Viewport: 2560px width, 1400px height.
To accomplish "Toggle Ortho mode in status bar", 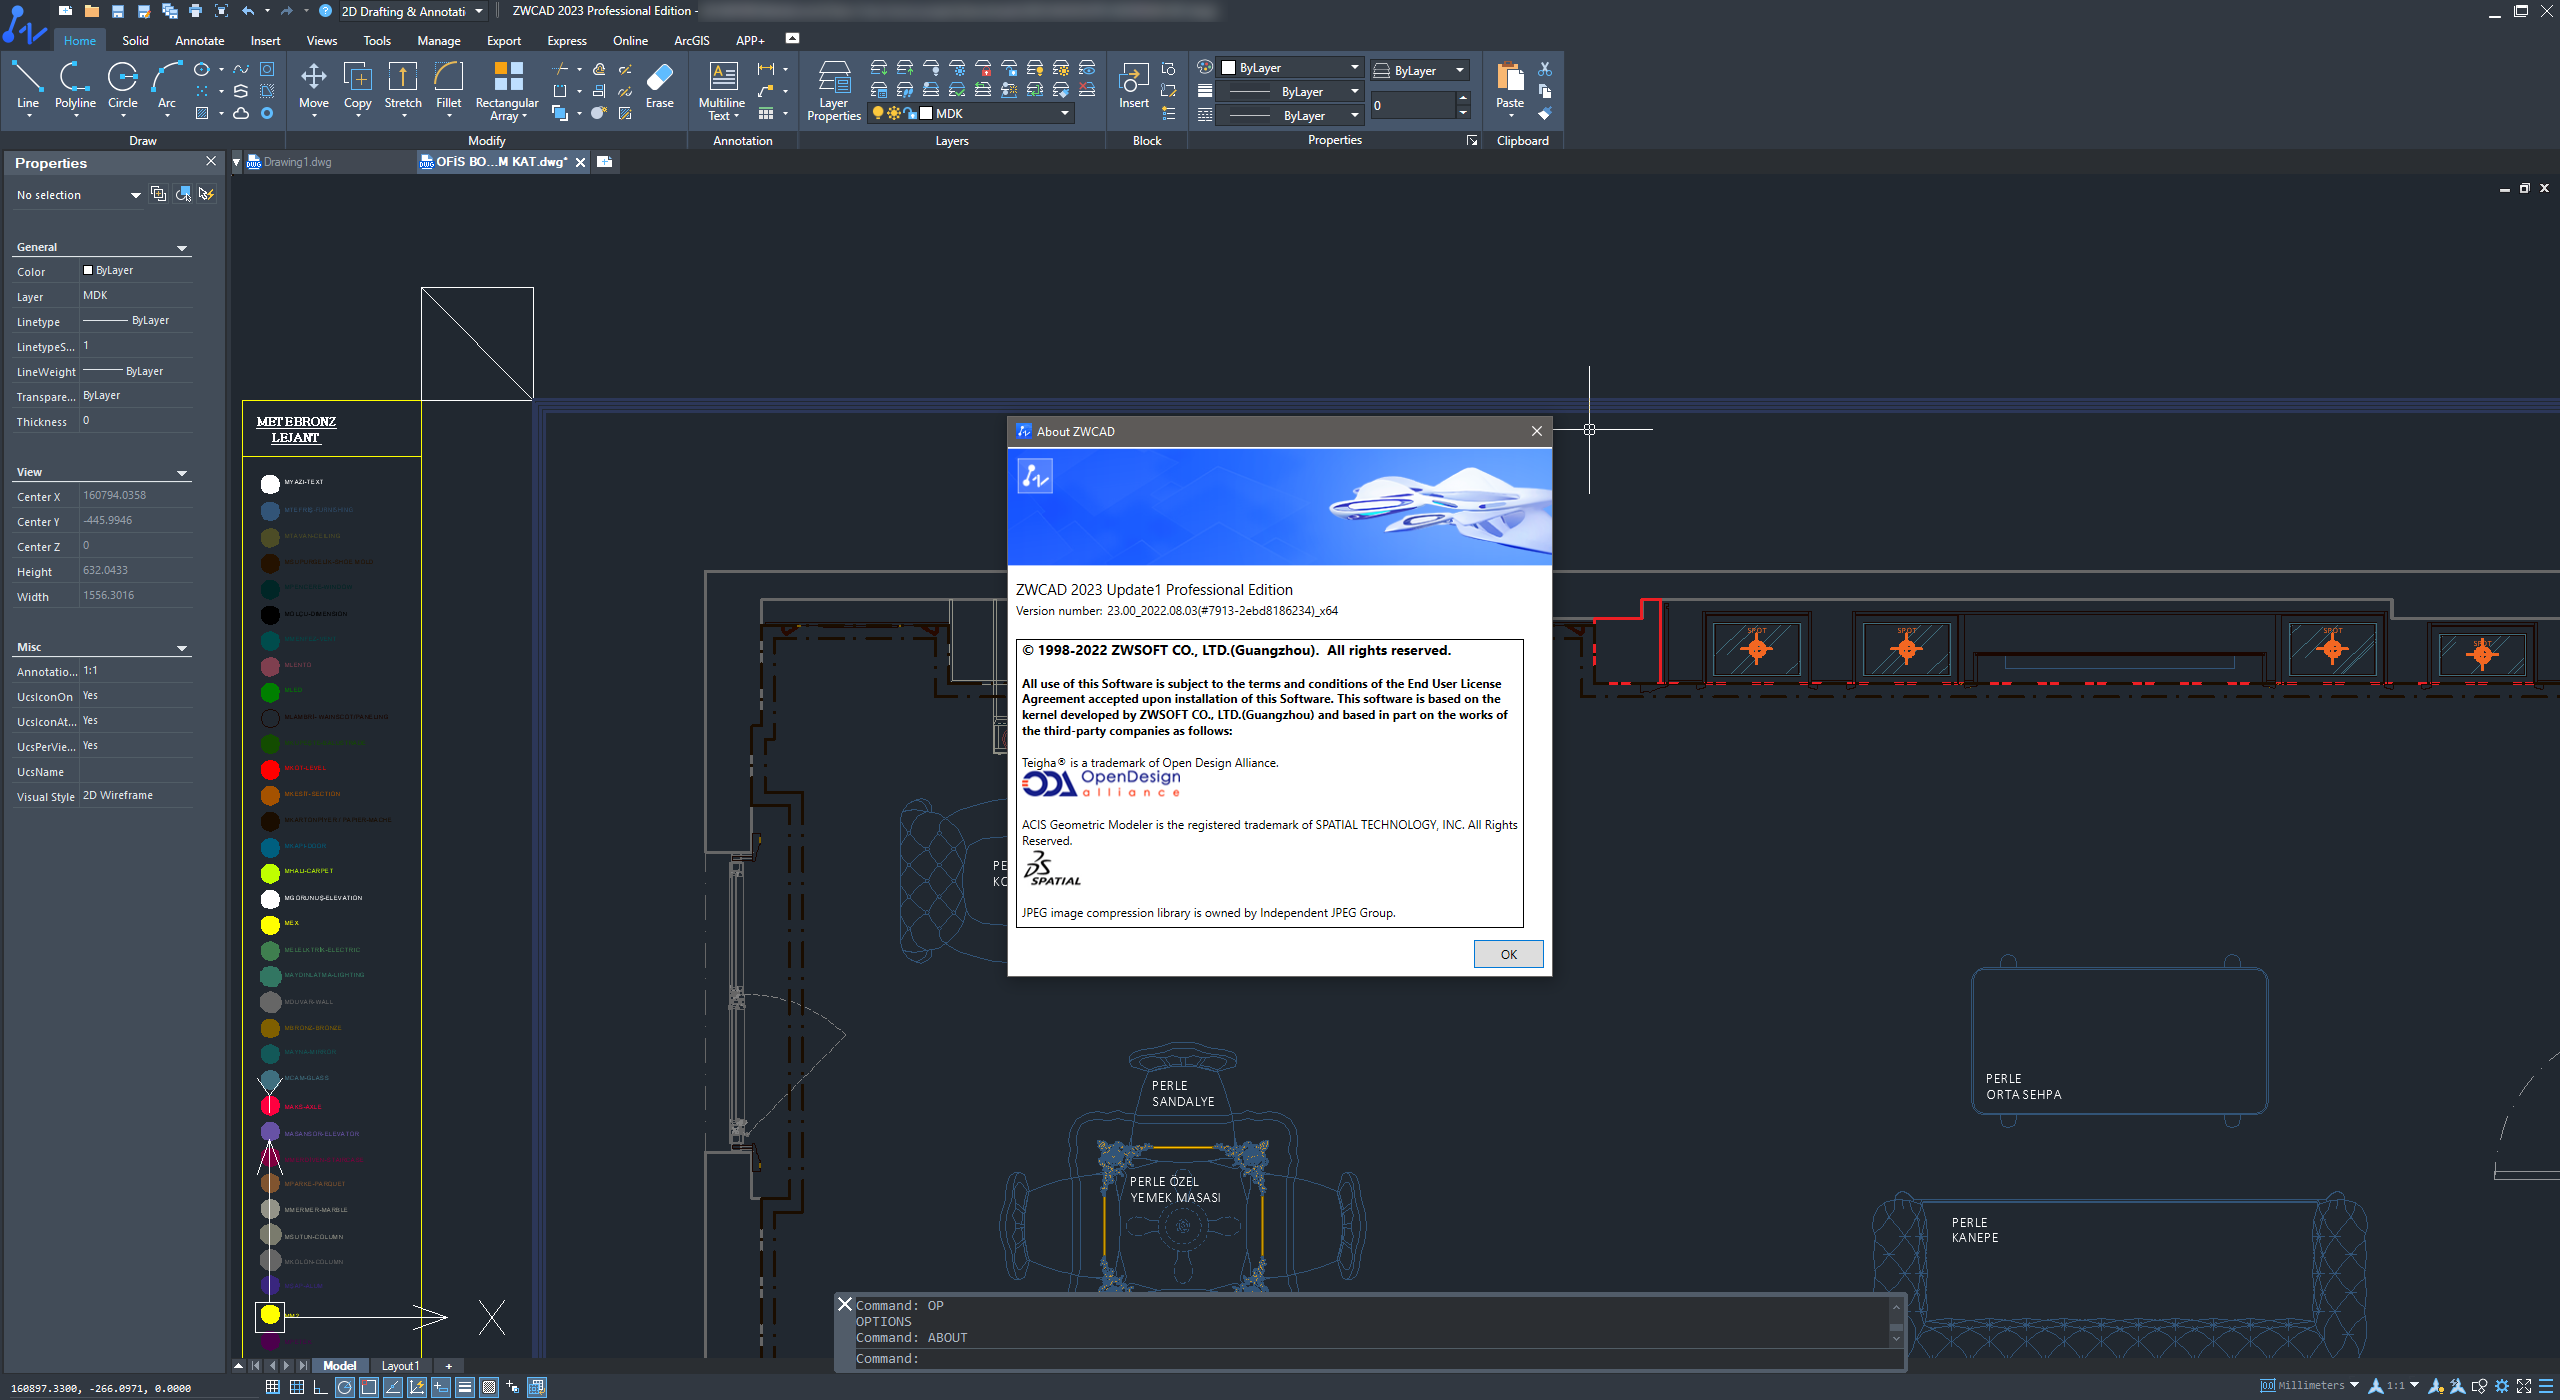I will pos(321,1387).
